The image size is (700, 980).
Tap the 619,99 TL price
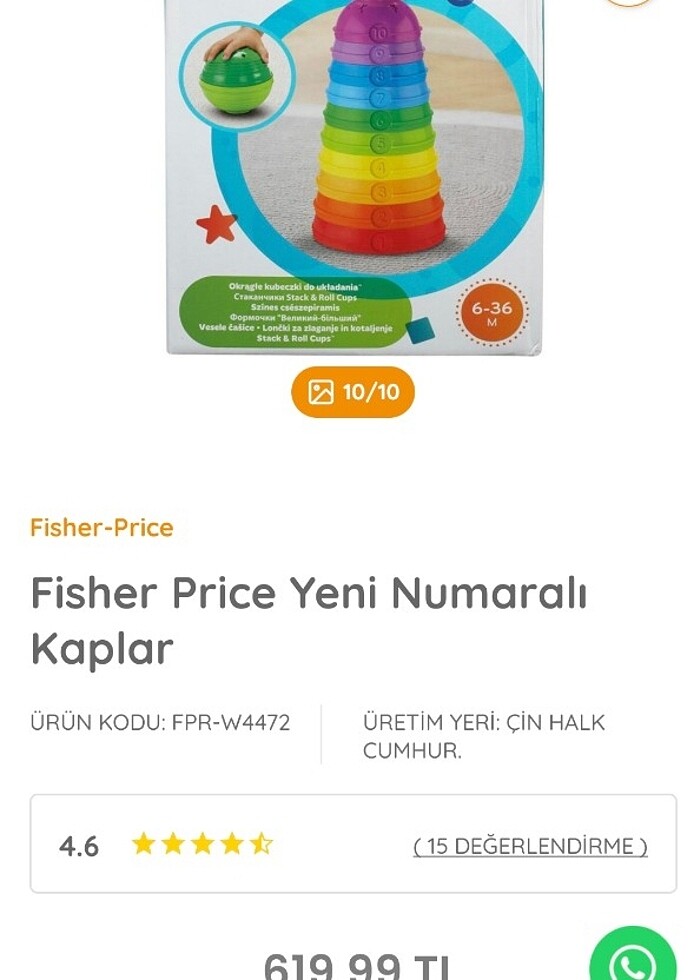click(x=357, y=965)
